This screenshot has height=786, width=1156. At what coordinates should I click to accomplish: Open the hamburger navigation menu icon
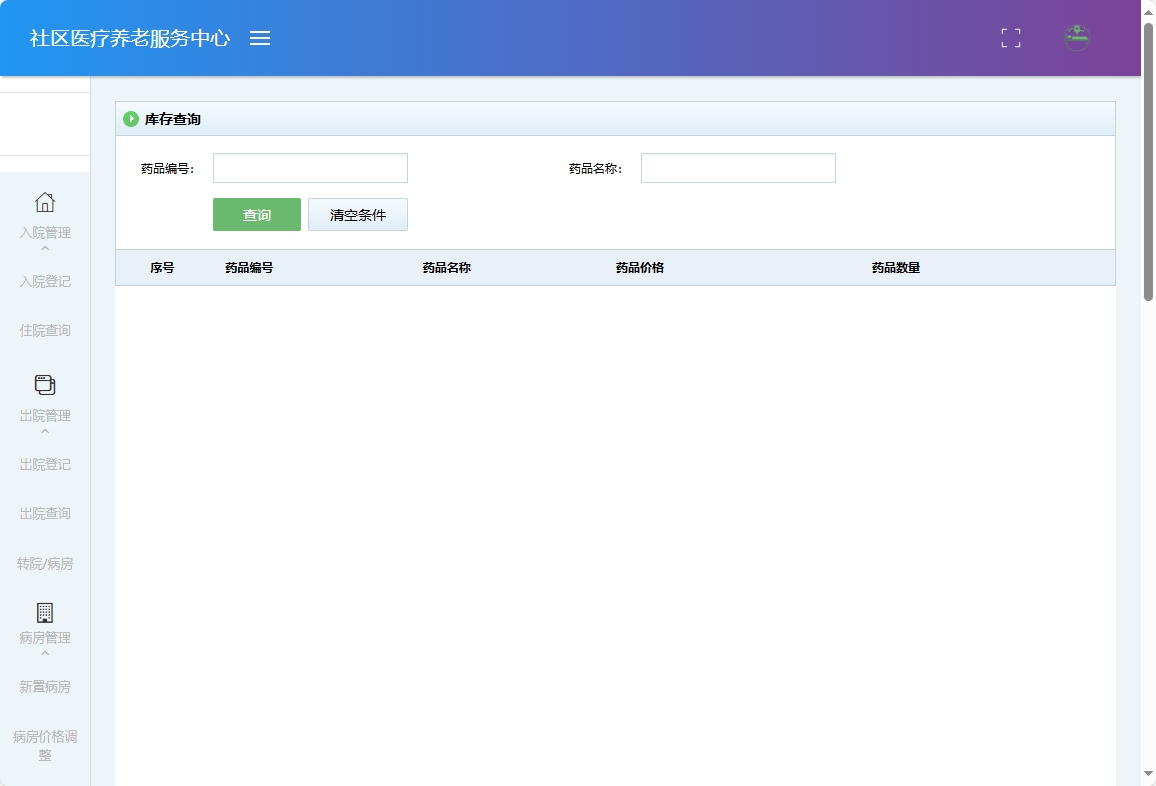tap(260, 38)
